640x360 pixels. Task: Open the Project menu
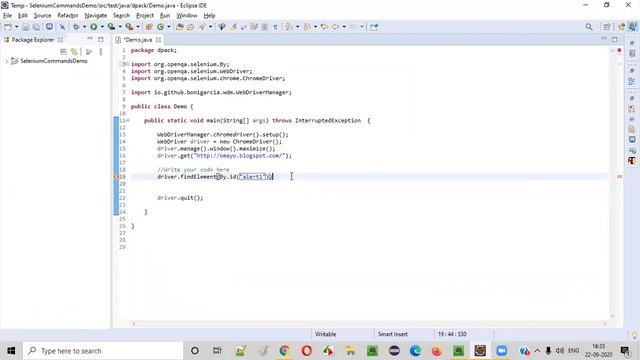[x=145, y=16]
